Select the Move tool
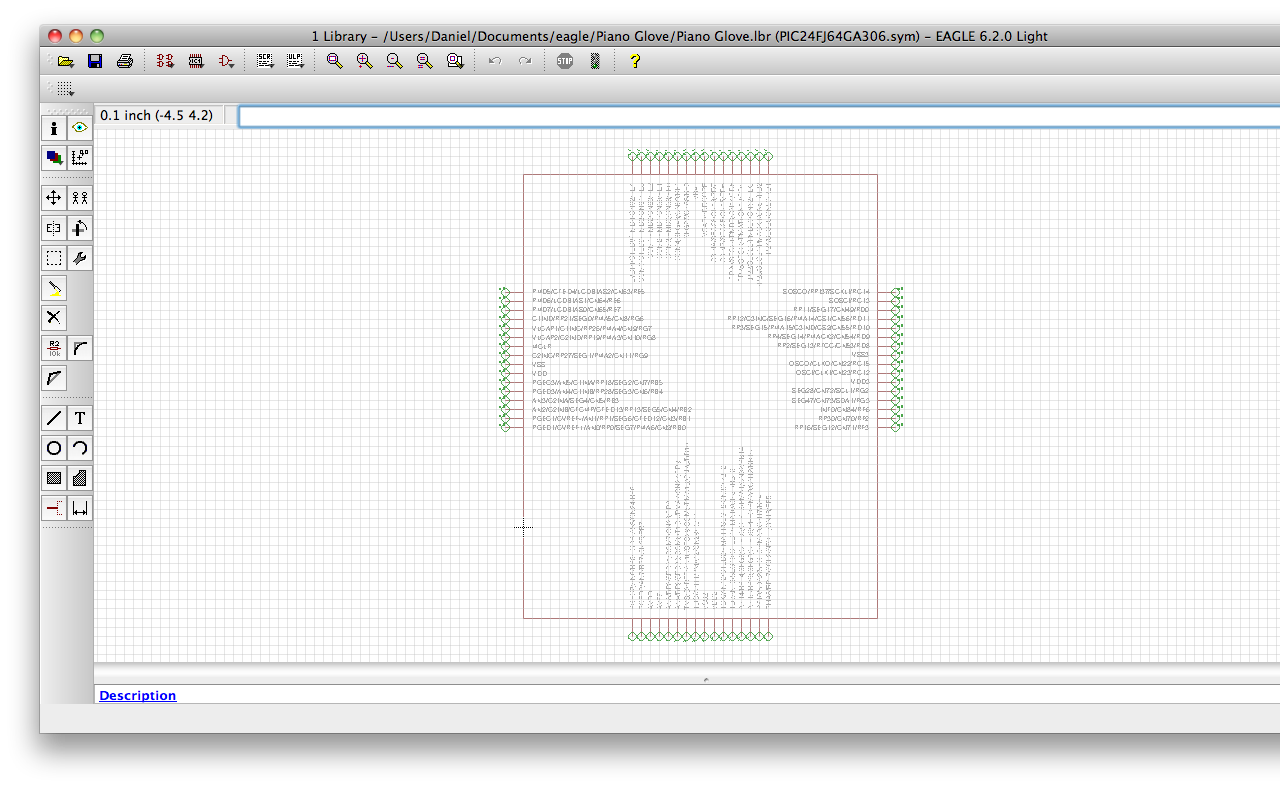 point(54,198)
